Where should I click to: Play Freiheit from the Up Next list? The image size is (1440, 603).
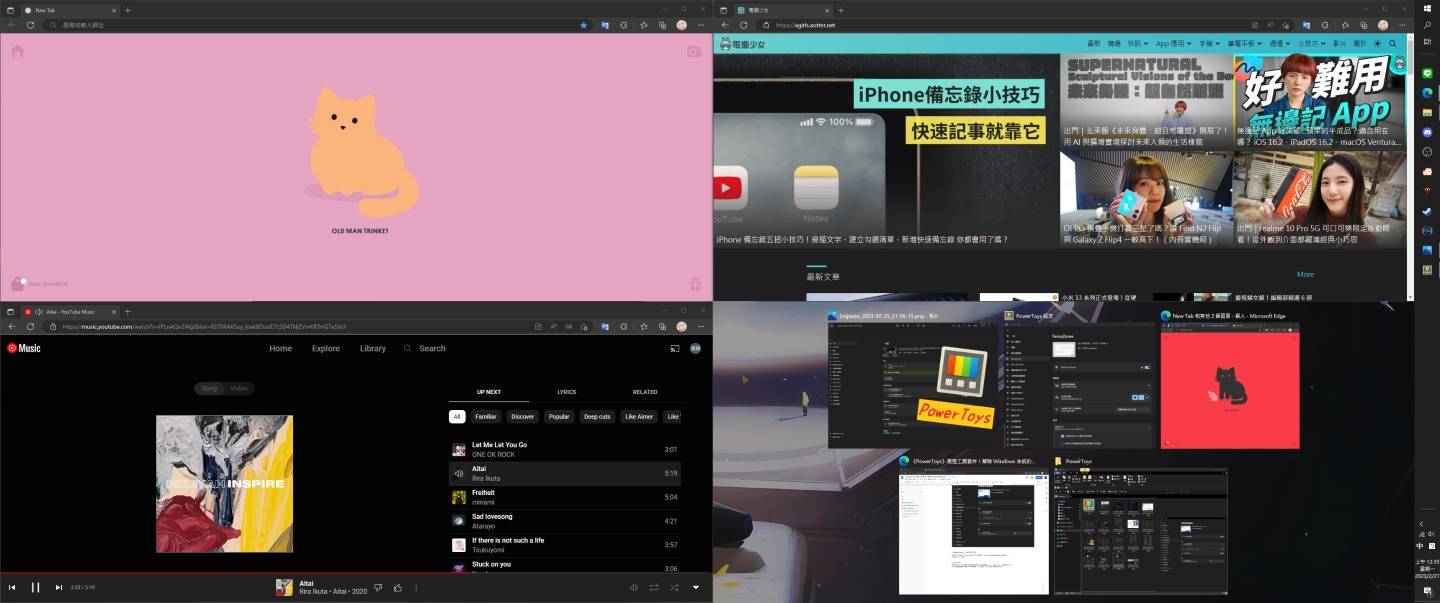(x=483, y=495)
